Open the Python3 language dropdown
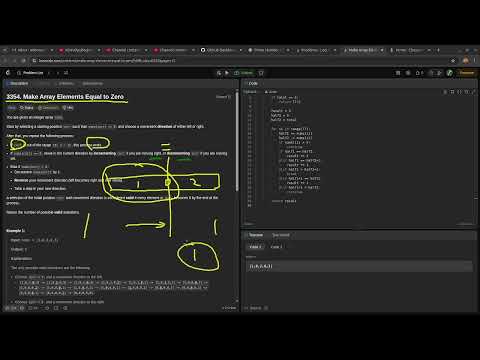Image resolution: width=480 pixels, height=360 pixels. [x=251, y=92]
